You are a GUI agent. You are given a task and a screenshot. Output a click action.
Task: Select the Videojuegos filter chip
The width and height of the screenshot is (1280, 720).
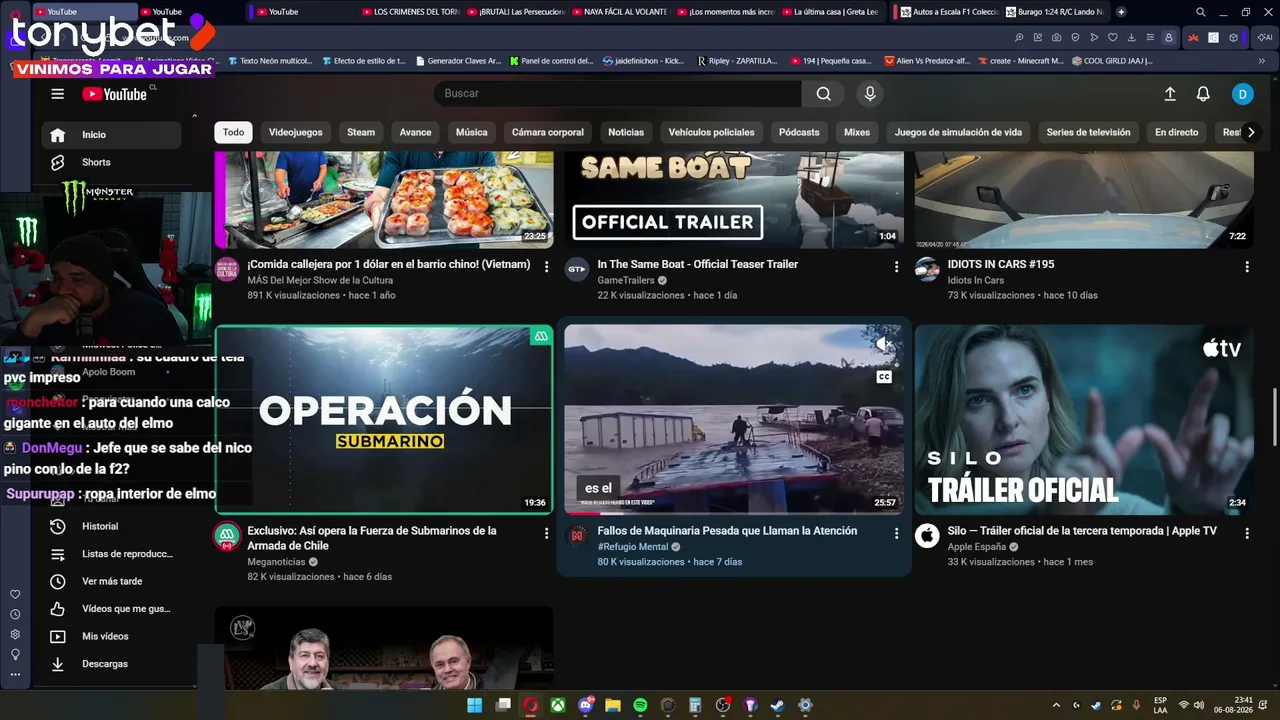[296, 132]
